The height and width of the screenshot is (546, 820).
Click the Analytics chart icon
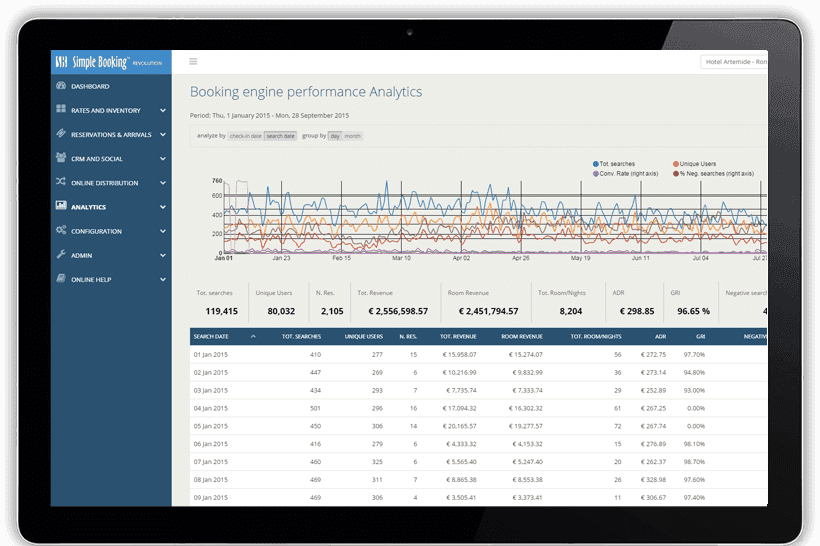[x=61, y=206]
